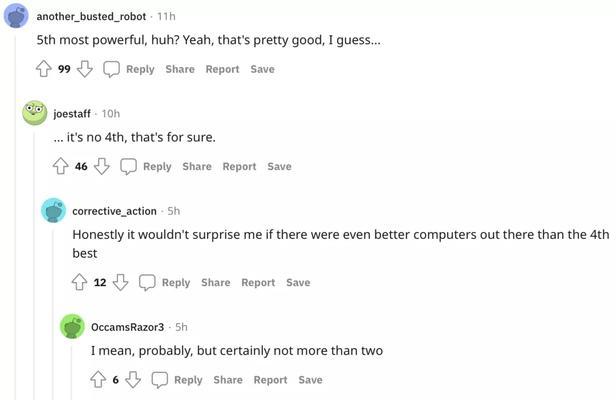Image resolution: width=616 pixels, height=400 pixels.
Task: Downvote joestaff's comment
Action: tap(102, 166)
